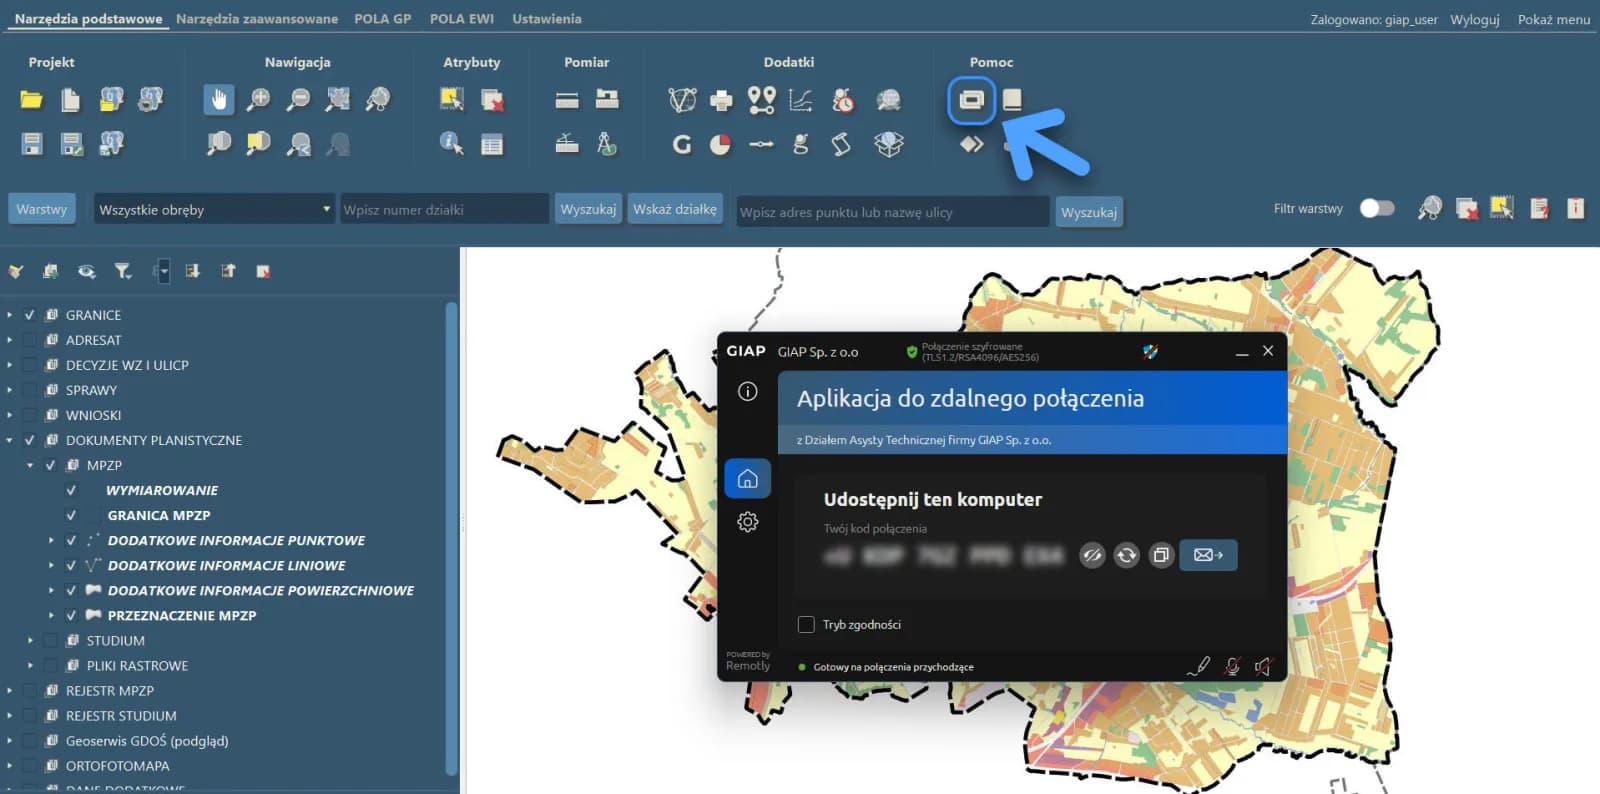Image resolution: width=1600 pixels, height=794 pixels.
Task: Click the Wyloguj link
Action: point(1475,19)
